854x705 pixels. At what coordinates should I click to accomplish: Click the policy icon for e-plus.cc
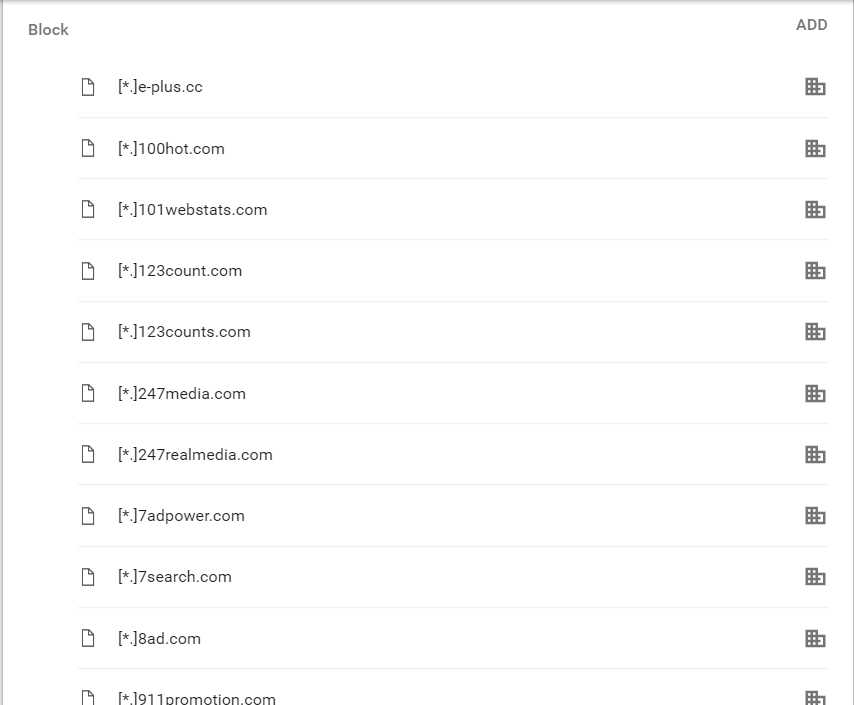pyautogui.click(x=815, y=87)
